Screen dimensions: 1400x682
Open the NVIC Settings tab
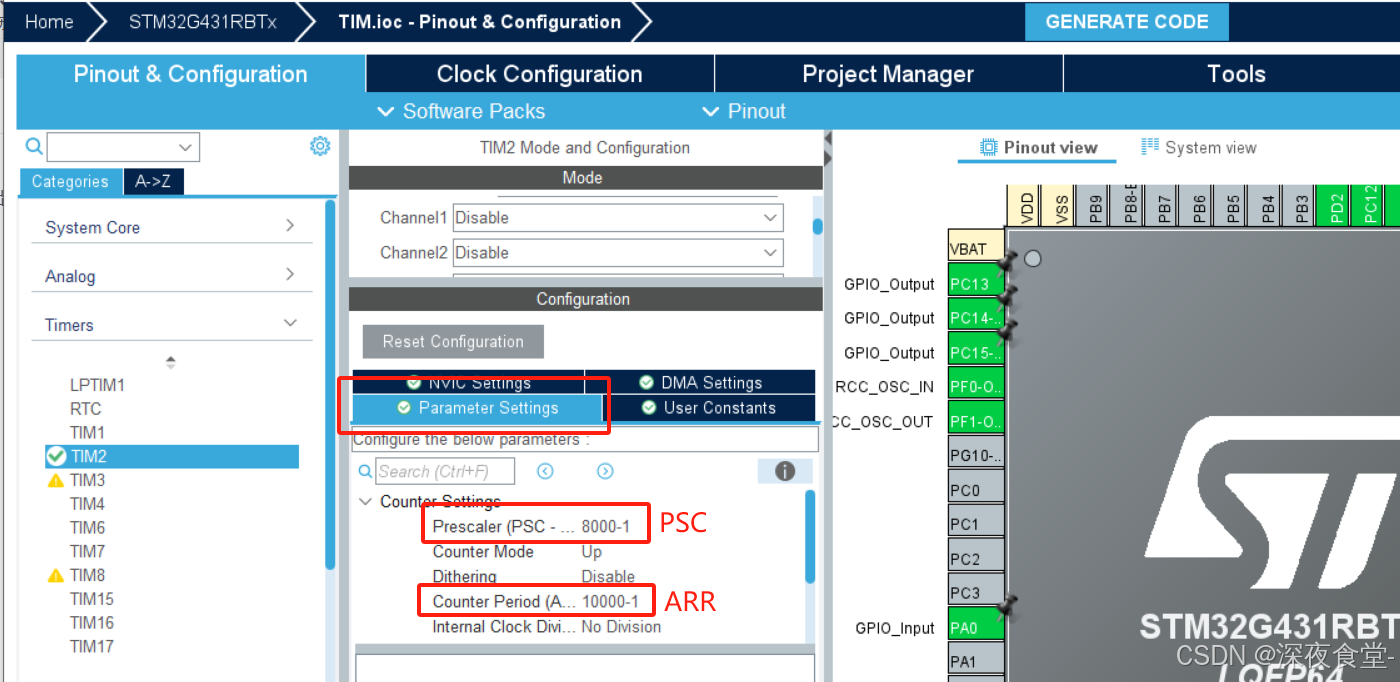468,382
